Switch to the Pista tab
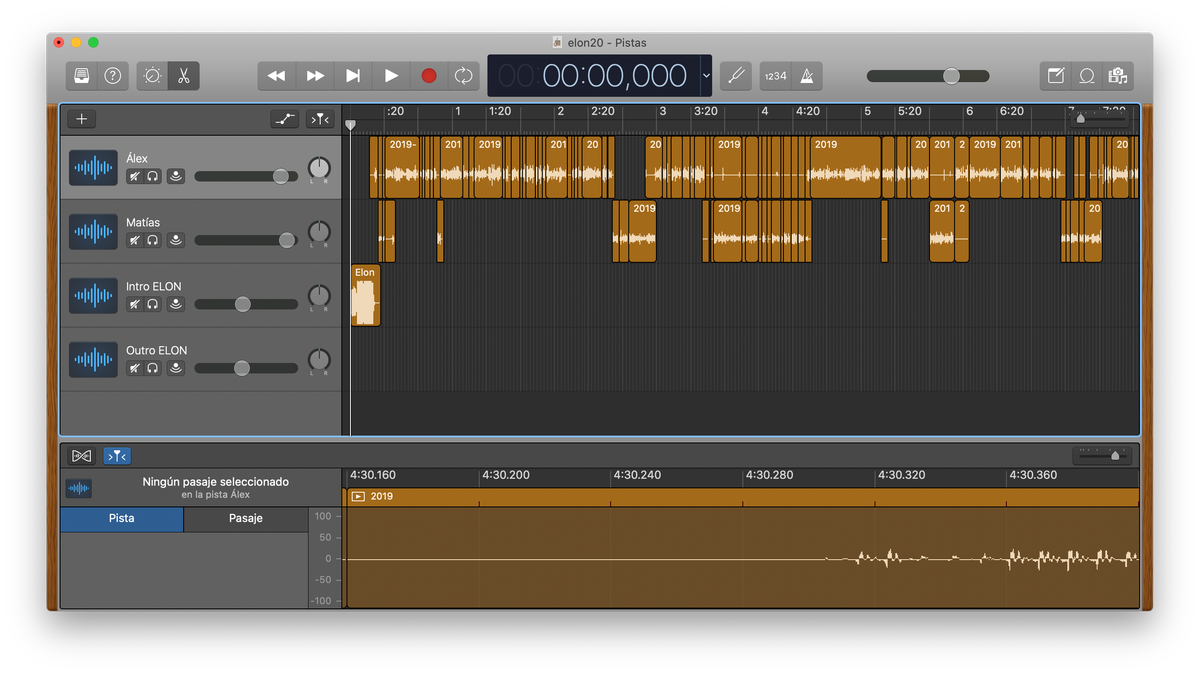Image resolution: width=1200 pixels, height=675 pixels. tap(122, 518)
